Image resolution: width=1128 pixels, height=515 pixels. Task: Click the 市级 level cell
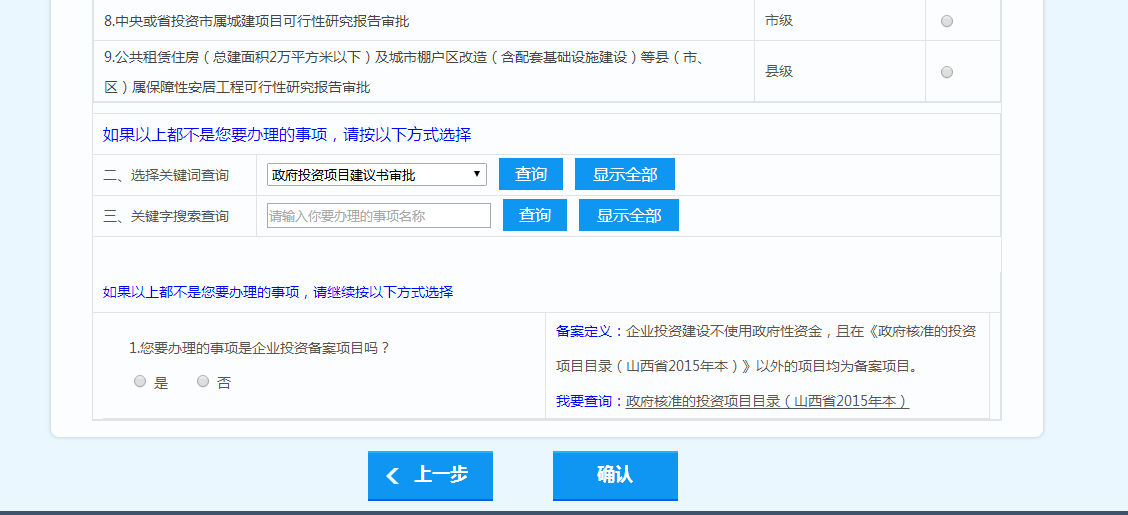[x=779, y=20]
